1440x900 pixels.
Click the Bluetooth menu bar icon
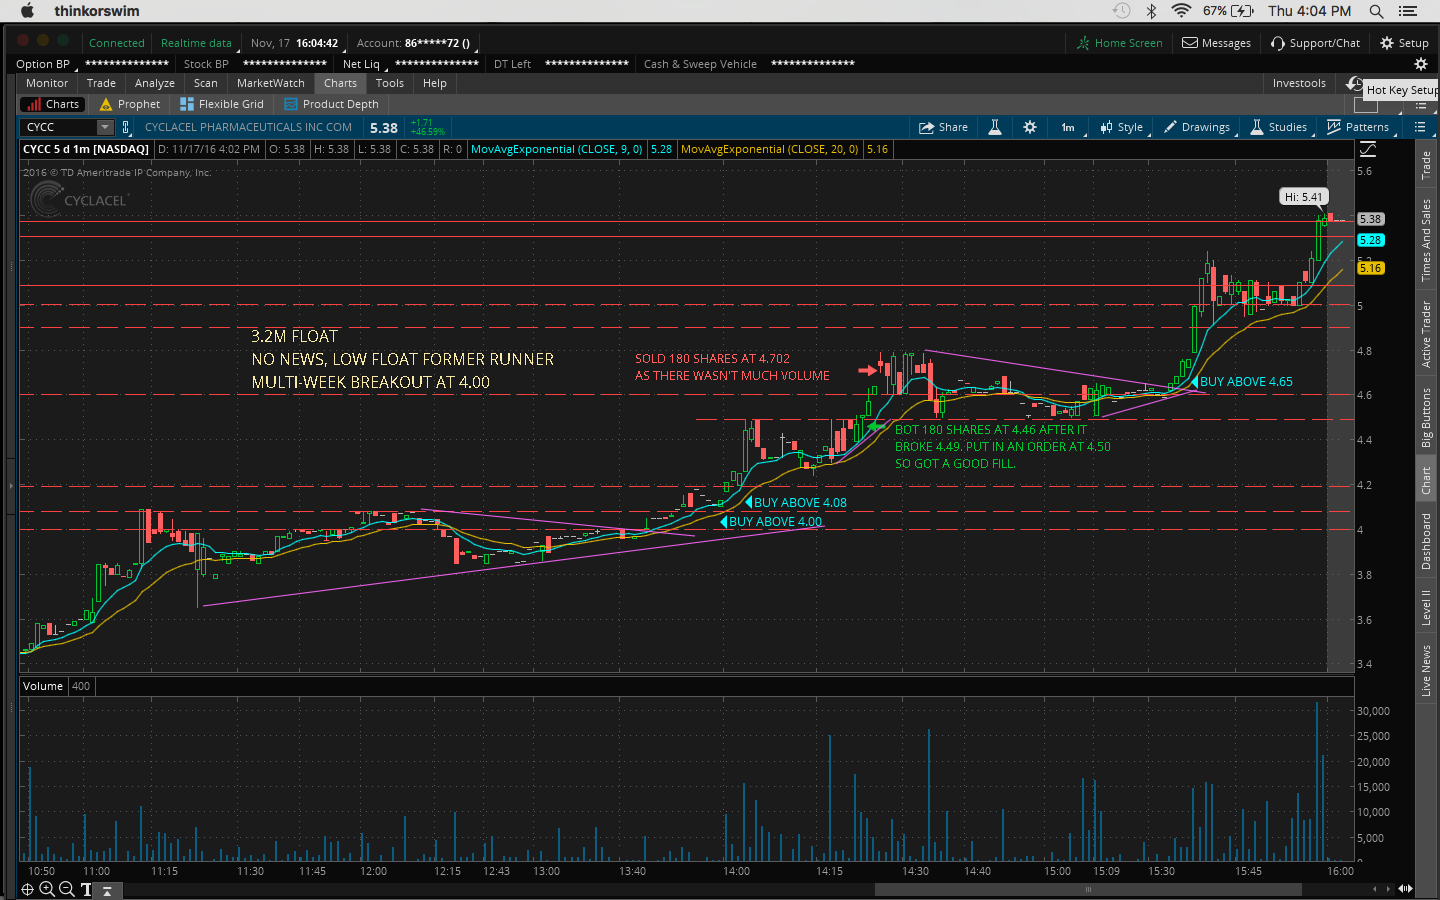(x=1151, y=11)
